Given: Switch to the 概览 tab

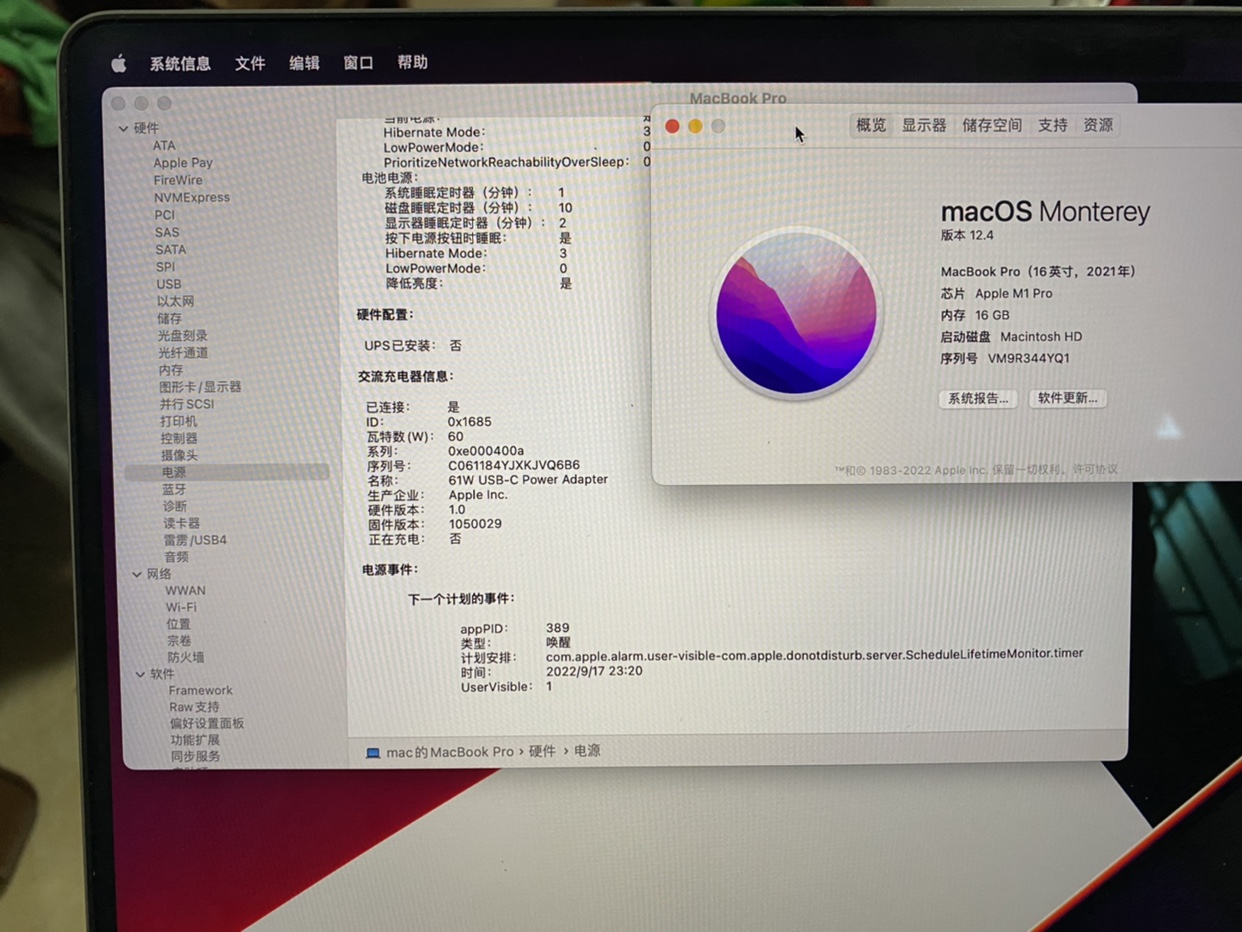Looking at the screenshot, I should click(x=870, y=125).
